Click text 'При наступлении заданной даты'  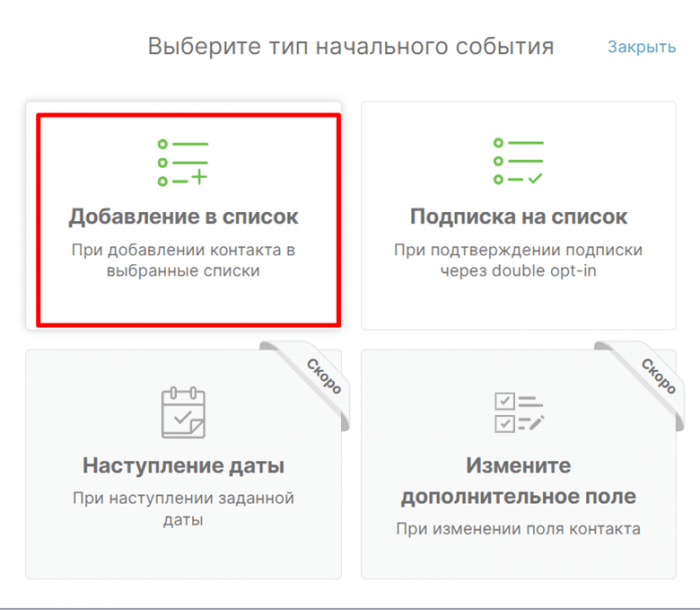click(x=183, y=509)
